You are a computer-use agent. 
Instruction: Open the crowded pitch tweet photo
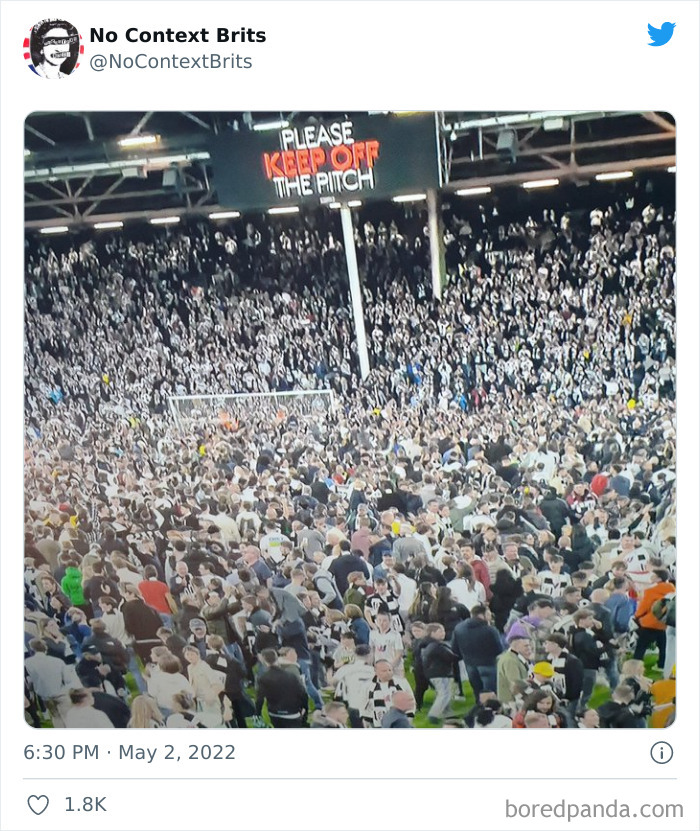350,419
